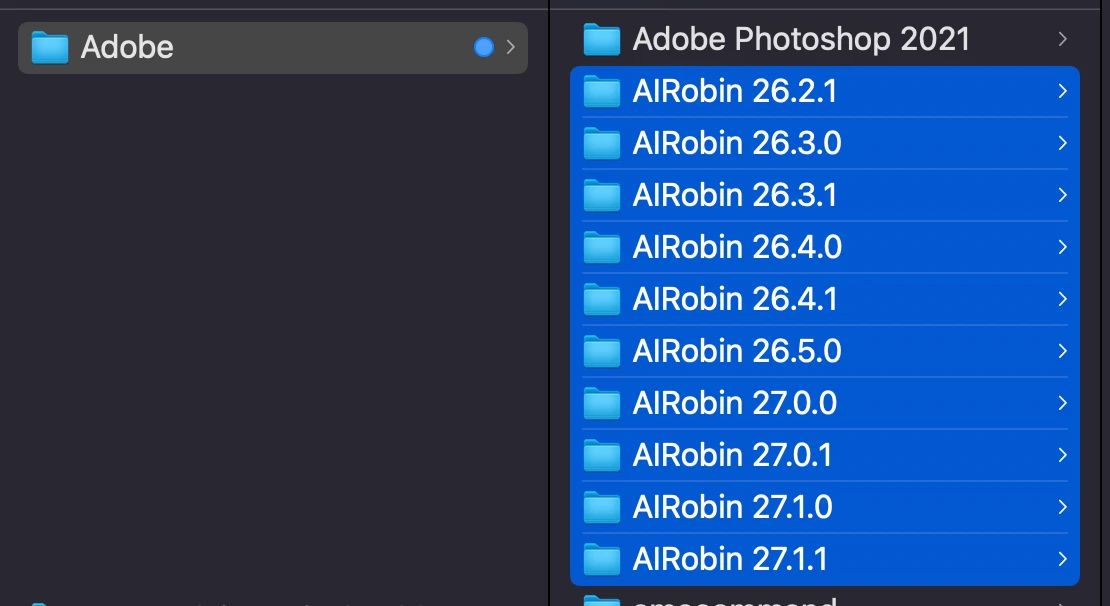Screen dimensions: 1110x606
Task: Select the AIRobin 27.1.0 folder icon
Action: coord(602,508)
